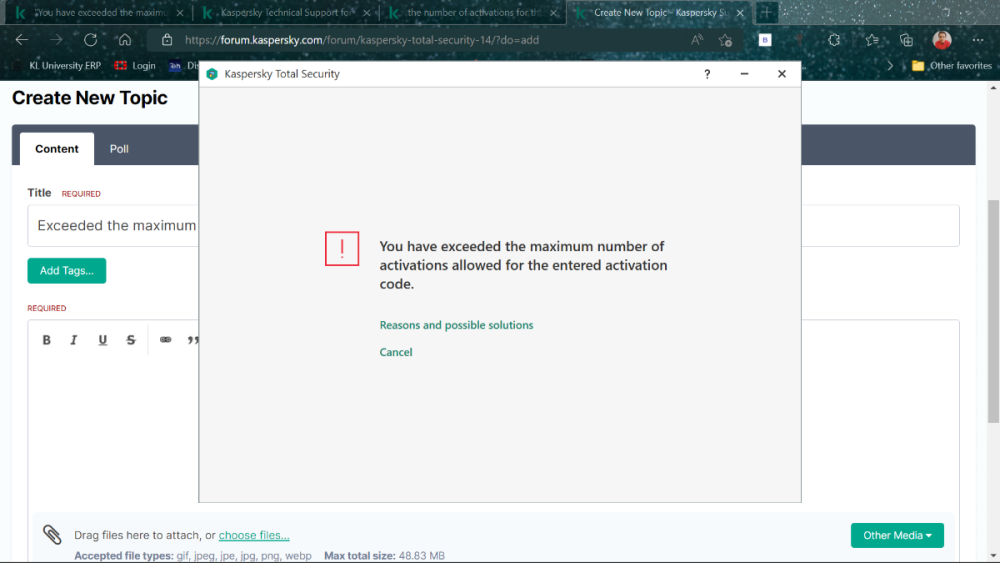Click the choose files link
Screen dimensions: 1000x563
tap(254, 535)
